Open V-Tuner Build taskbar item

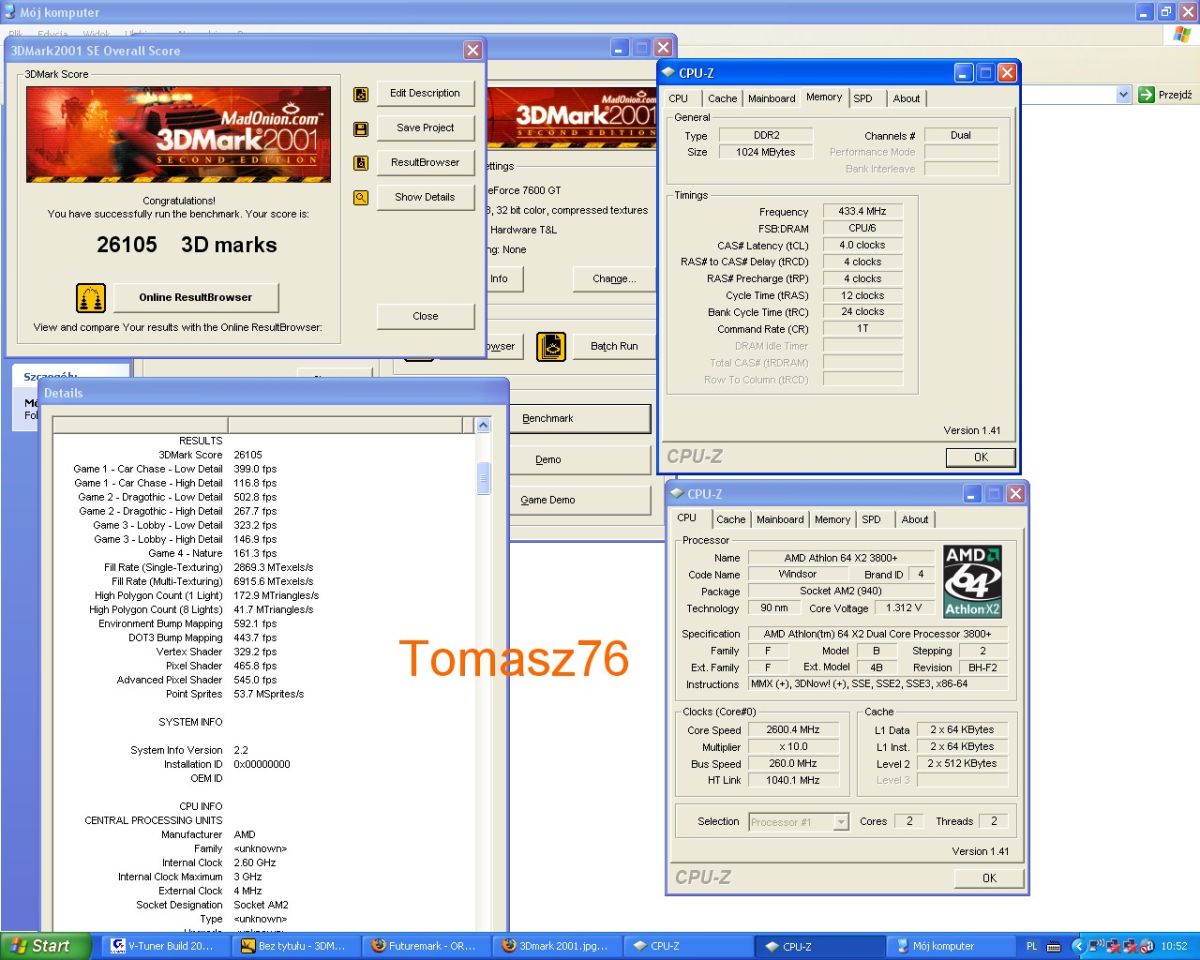point(165,946)
